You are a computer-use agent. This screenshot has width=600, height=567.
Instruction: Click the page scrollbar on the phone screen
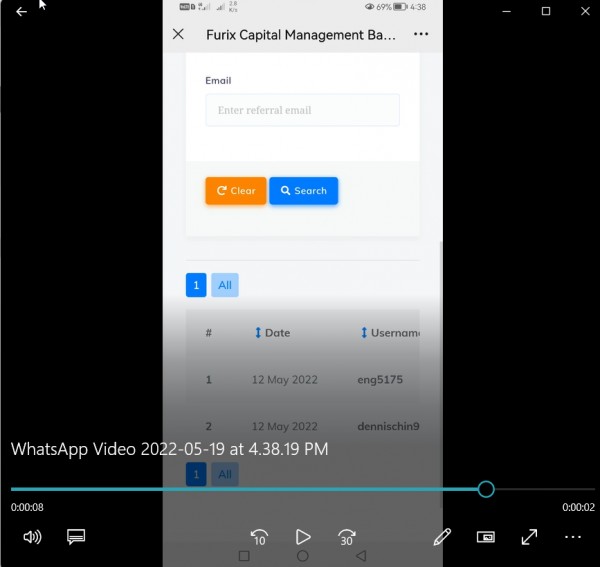pyautogui.click(x=440, y=375)
